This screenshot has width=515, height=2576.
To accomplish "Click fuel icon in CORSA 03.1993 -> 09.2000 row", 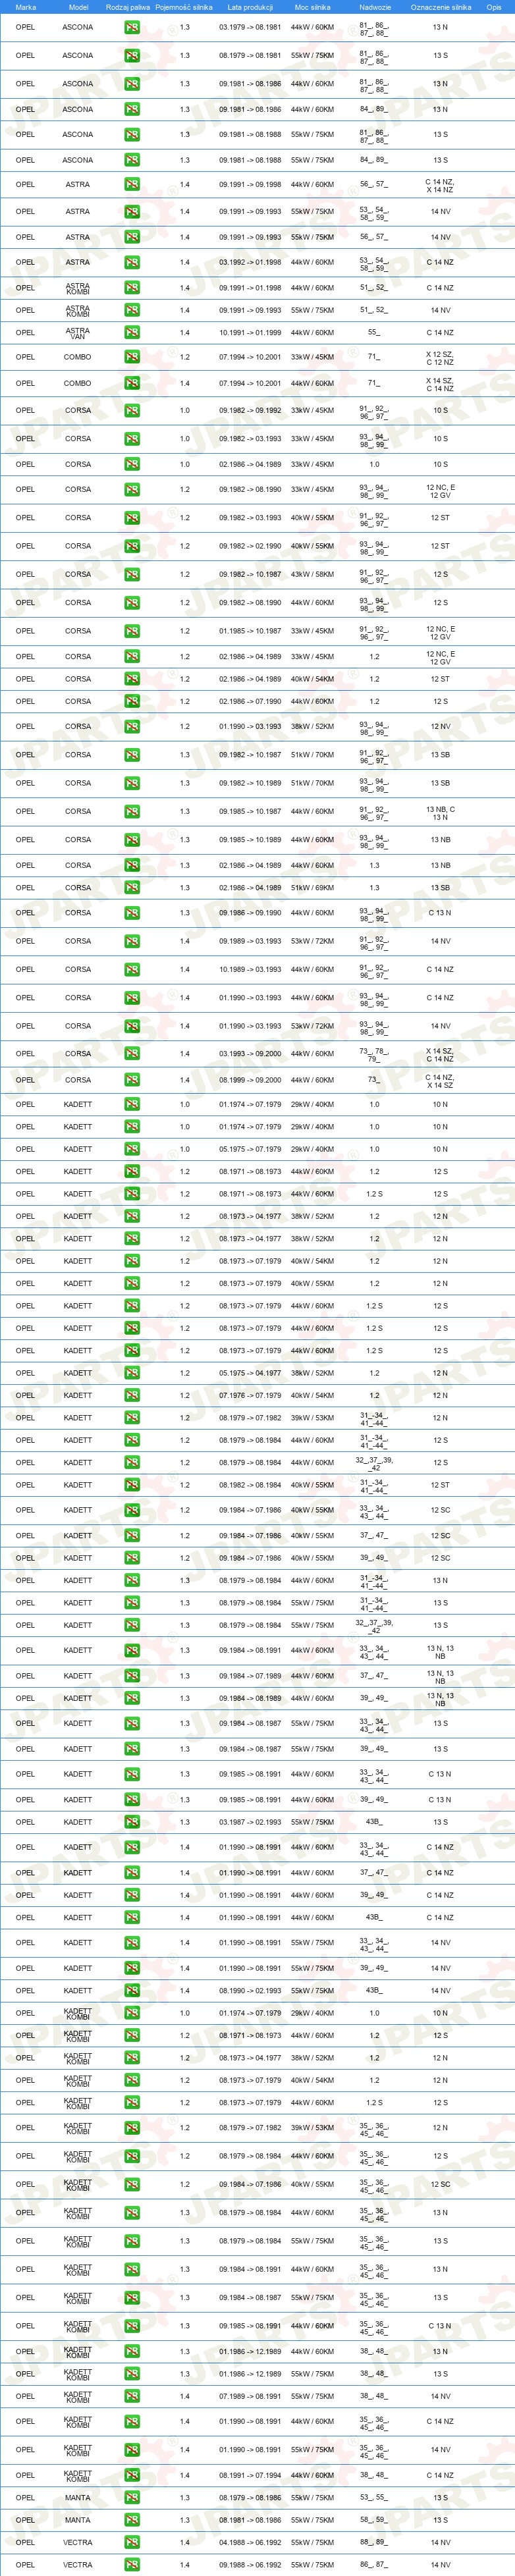I will pos(132,1053).
